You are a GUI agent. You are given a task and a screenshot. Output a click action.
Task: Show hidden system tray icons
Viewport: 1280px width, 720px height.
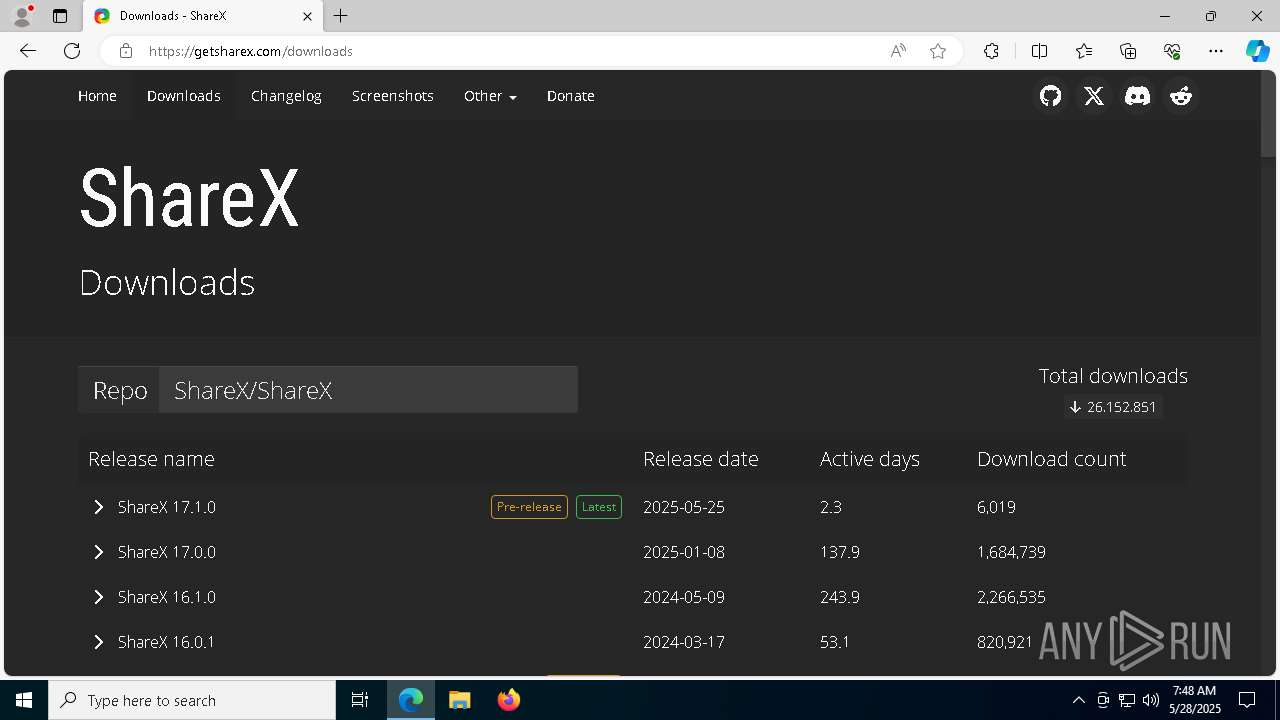tap(1078, 700)
